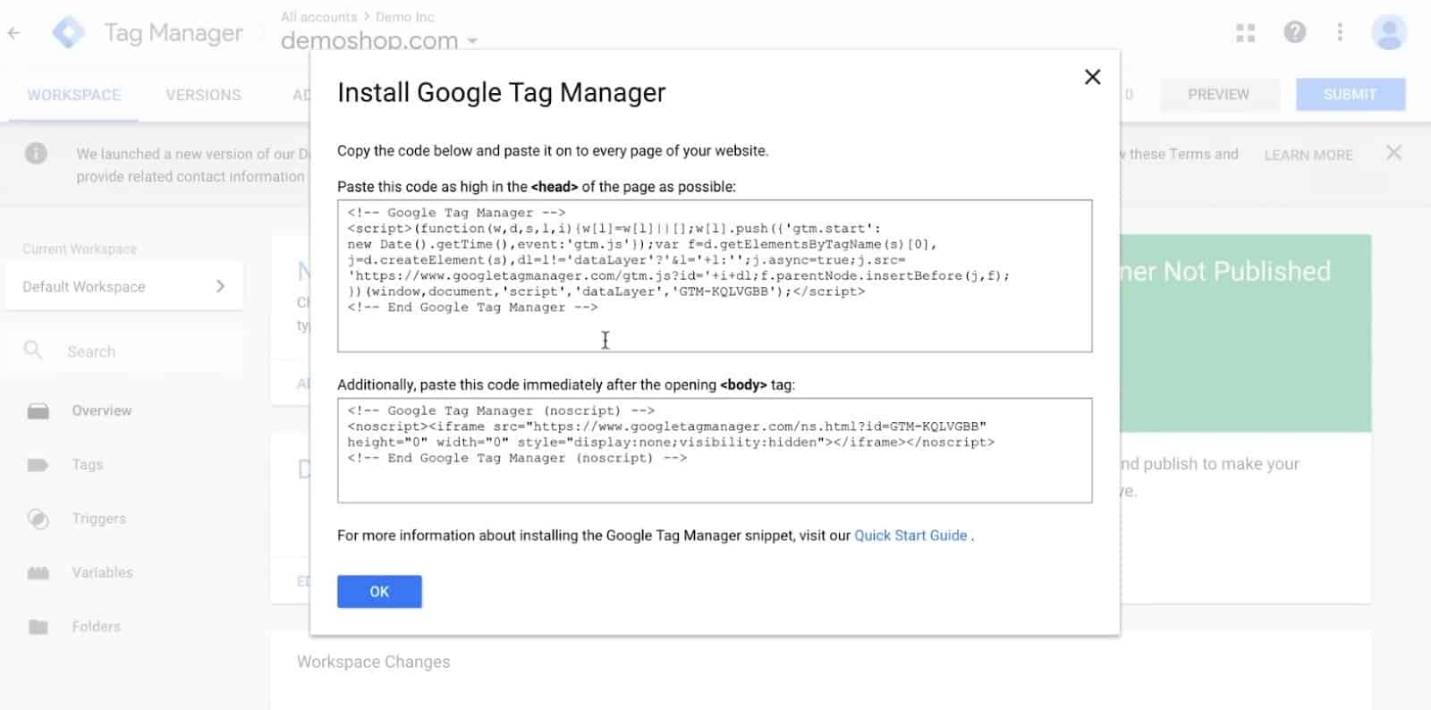Click the info icon in banner

[x=37, y=154]
